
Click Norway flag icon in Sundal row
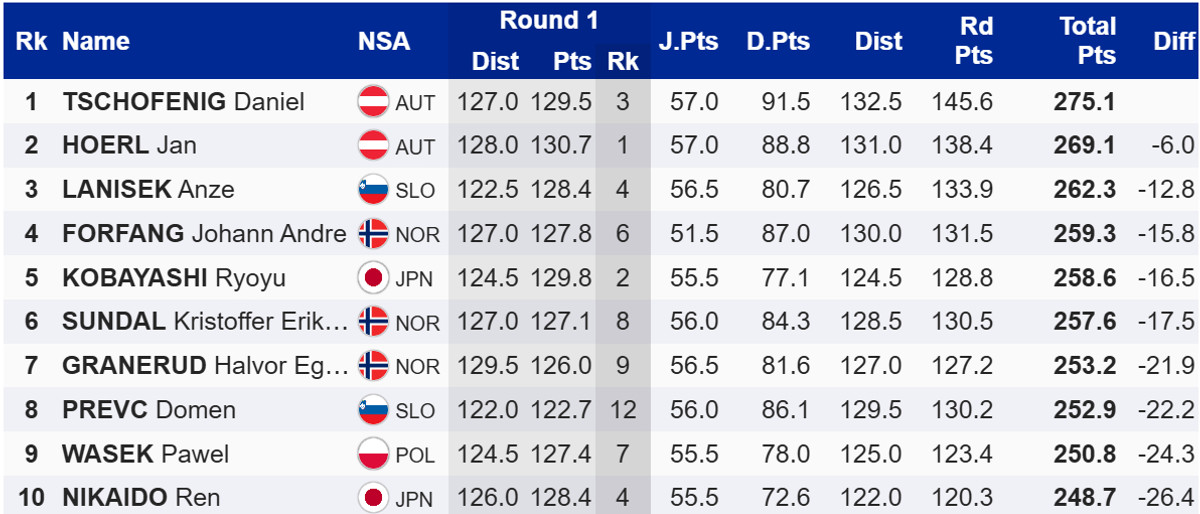point(373,322)
